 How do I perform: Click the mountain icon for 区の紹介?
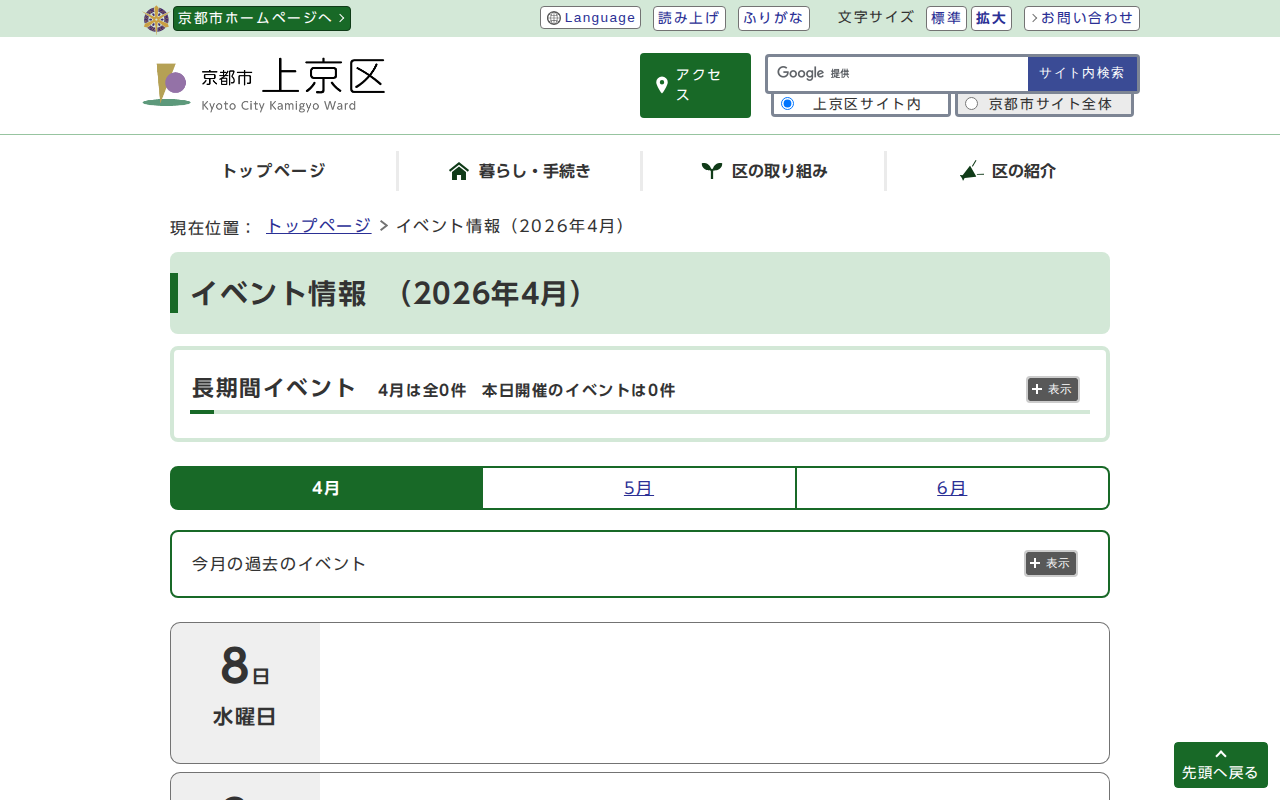point(971,171)
